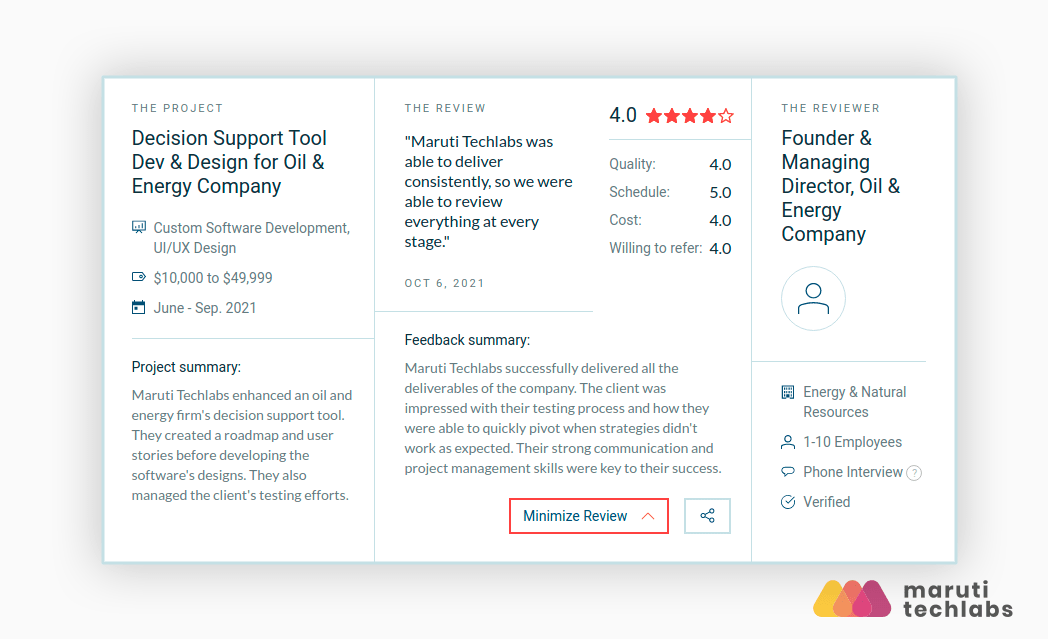1048x639 pixels.
Task: Click the four-star rating stars
Action: point(689,116)
